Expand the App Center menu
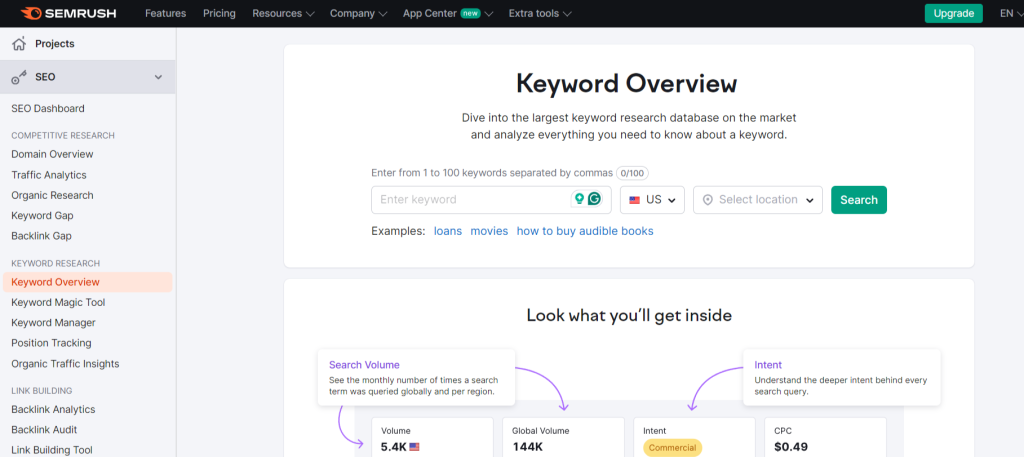Image resolution: width=1024 pixels, height=457 pixels. [448, 13]
